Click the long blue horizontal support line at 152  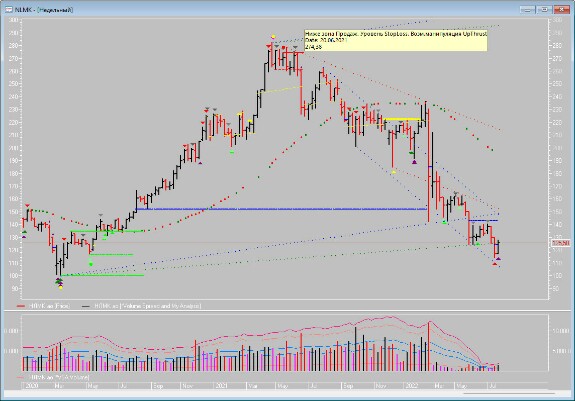point(281,209)
